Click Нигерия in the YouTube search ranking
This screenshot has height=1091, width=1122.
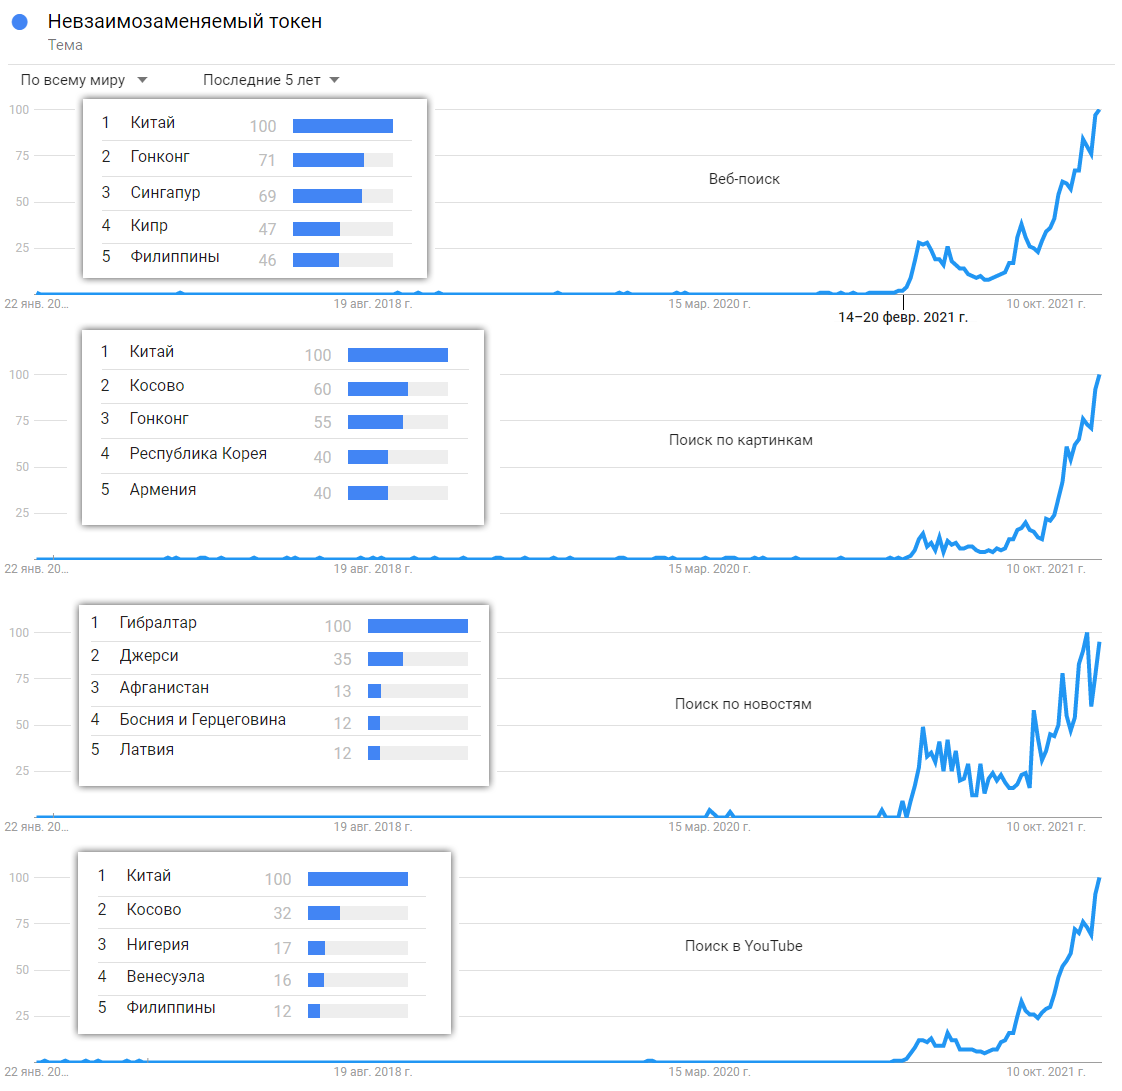(157, 944)
